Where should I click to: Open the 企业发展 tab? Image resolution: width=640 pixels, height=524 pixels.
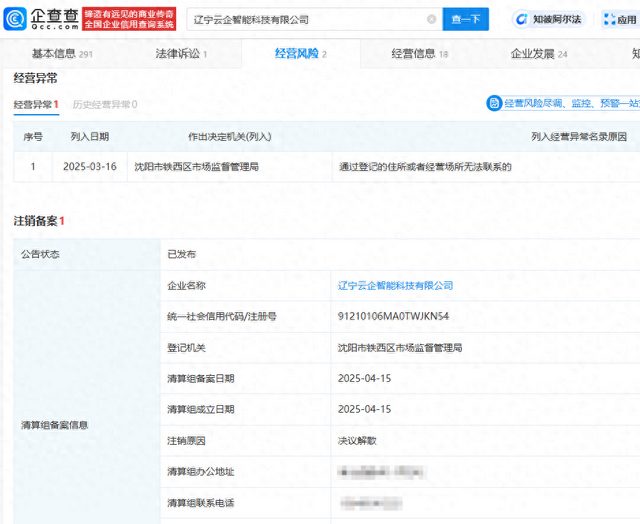tap(539, 53)
